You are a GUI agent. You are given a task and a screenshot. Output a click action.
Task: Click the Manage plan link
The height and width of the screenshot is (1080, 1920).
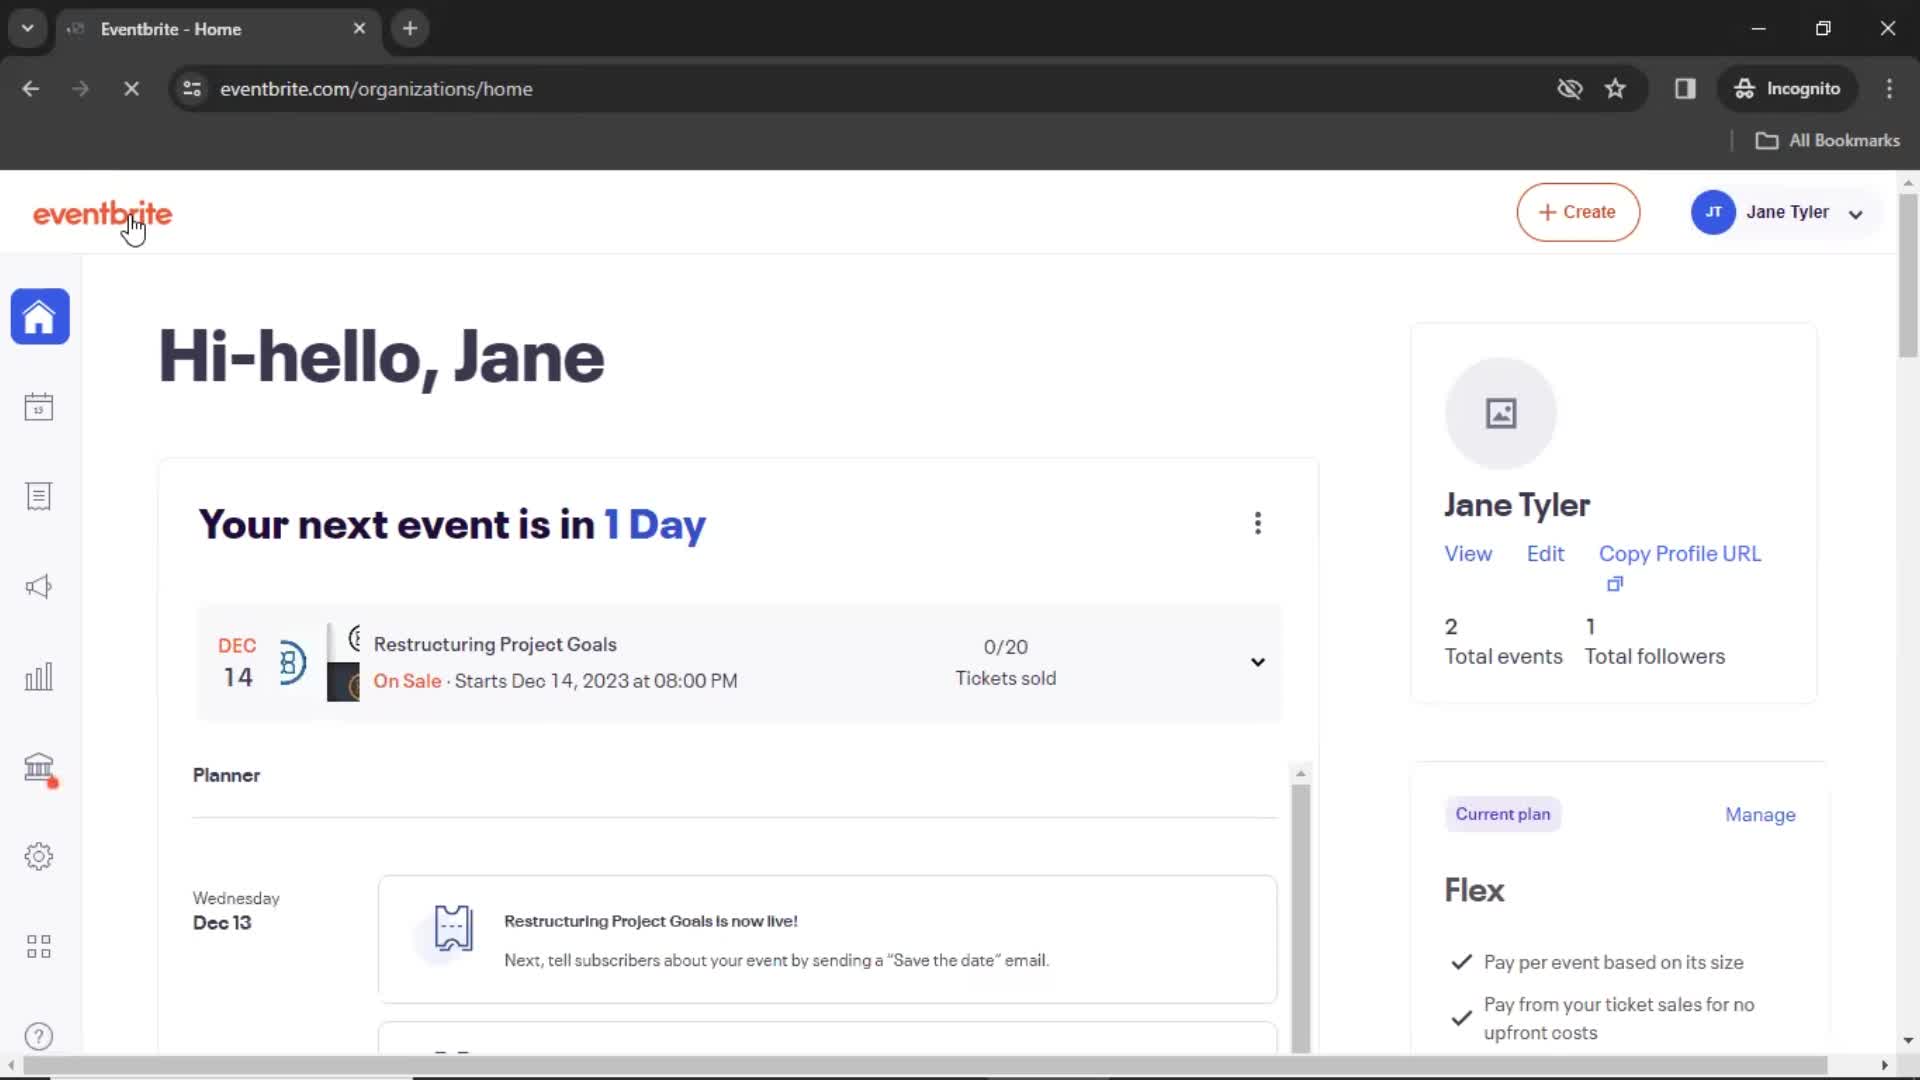pos(1760,815)
